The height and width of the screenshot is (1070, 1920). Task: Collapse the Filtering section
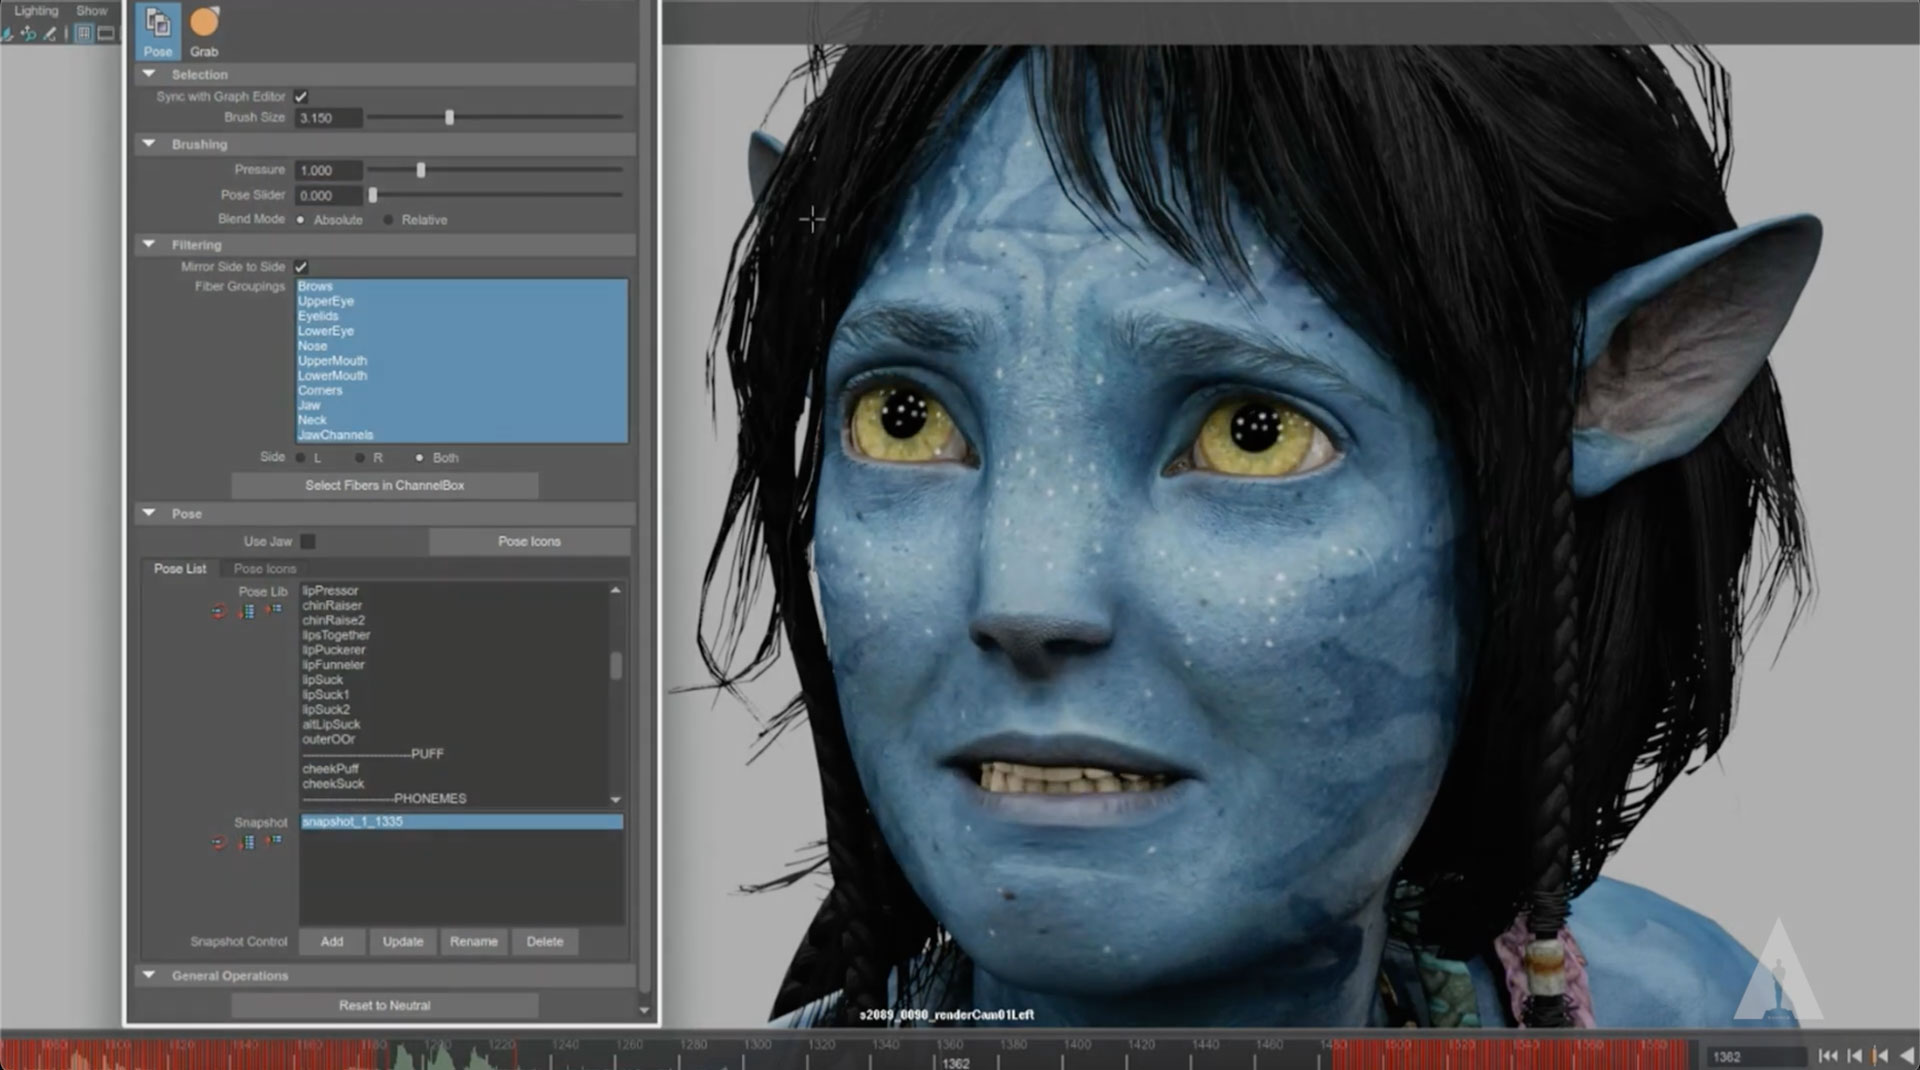[149, 244]
